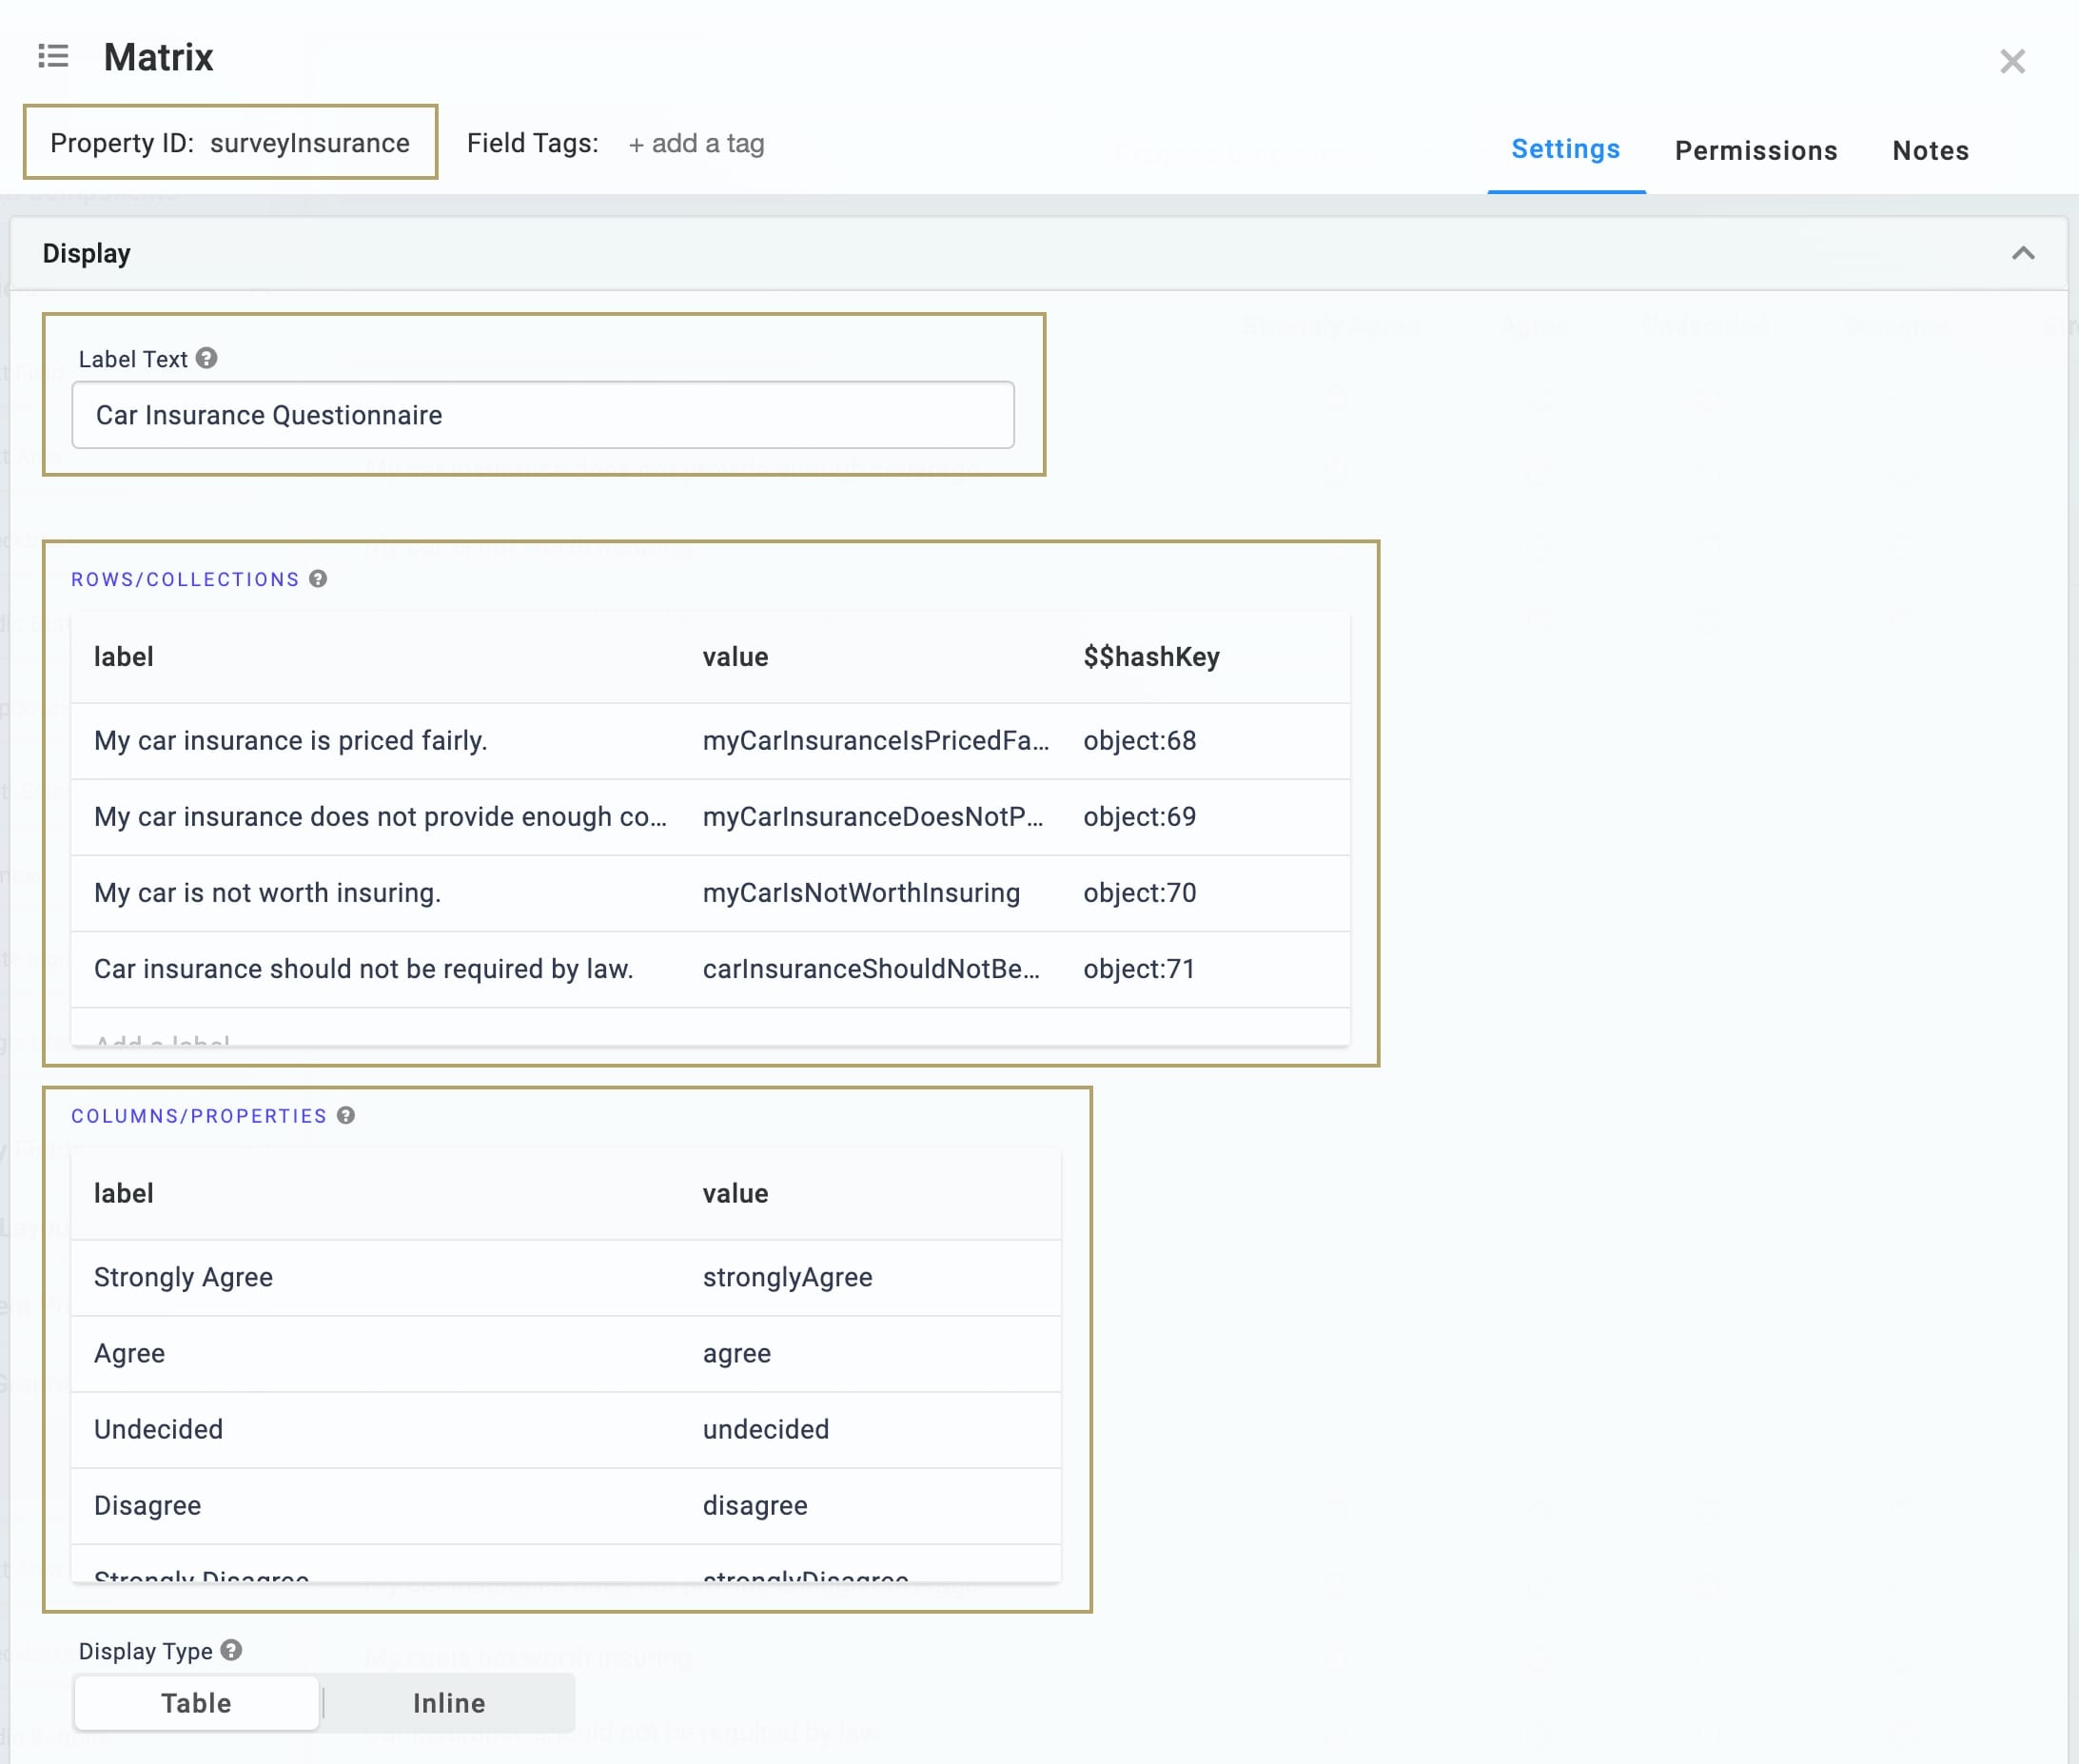Click help icon next to Display Type
The height and width of the screenshot is (1764, 2079).
pos(231,1650)
